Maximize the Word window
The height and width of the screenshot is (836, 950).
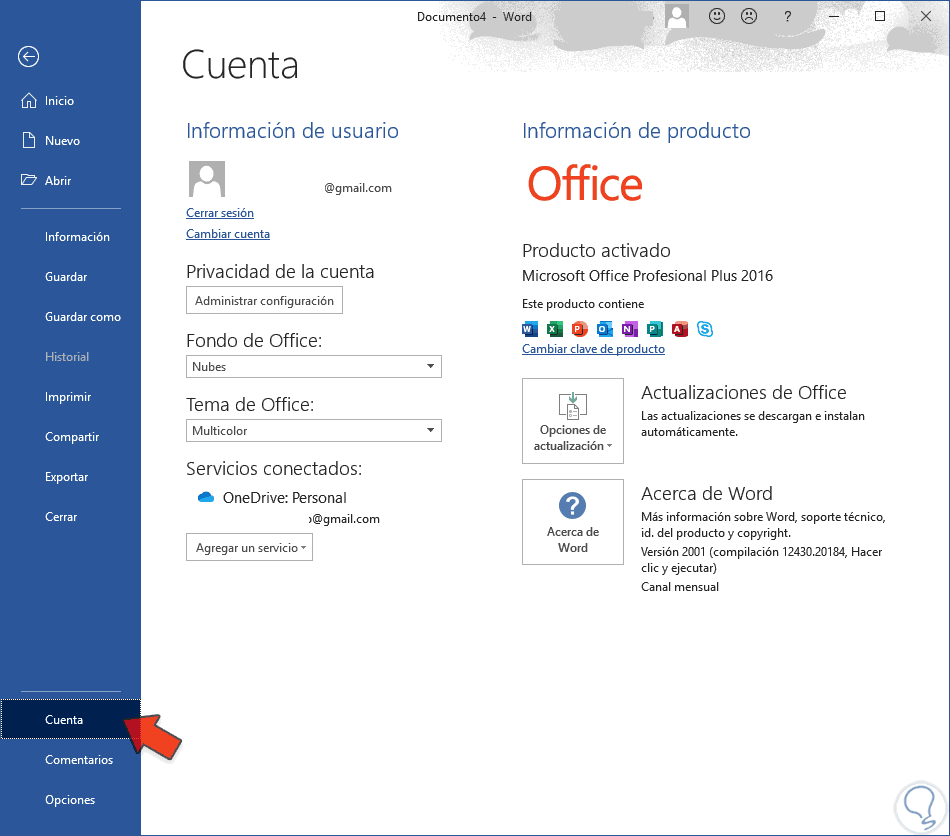[x=880, y=16]
